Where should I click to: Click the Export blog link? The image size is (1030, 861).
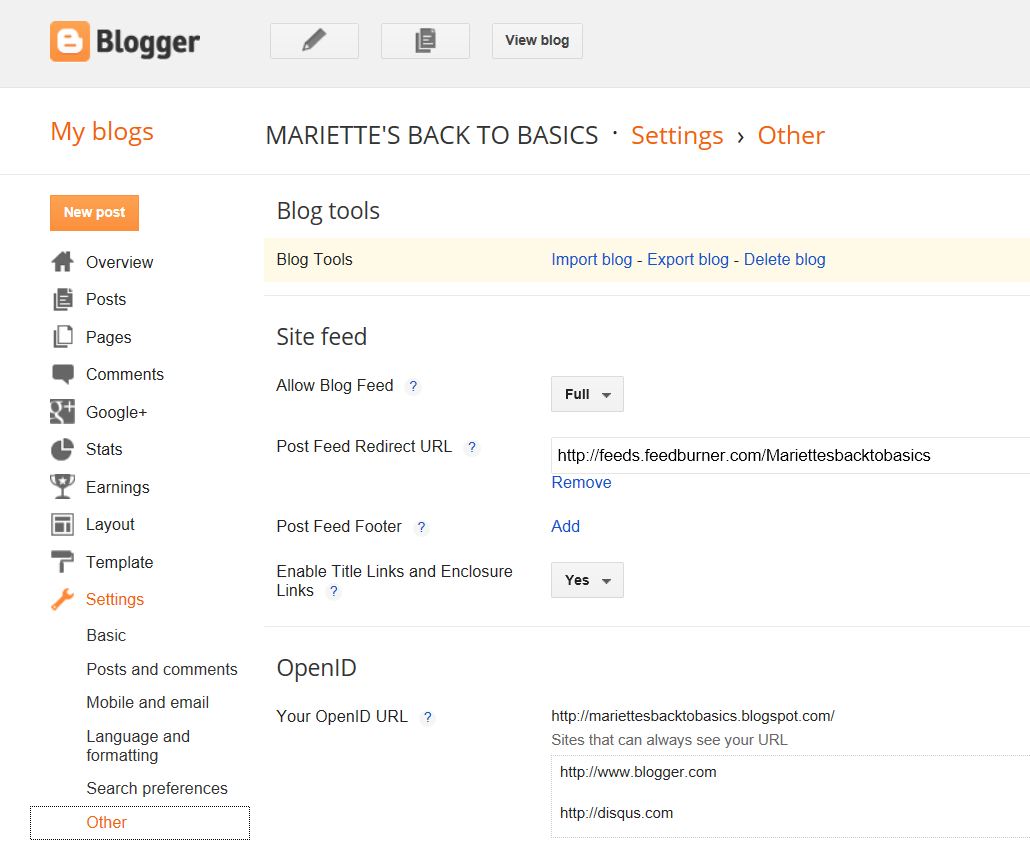pos(688,259)
